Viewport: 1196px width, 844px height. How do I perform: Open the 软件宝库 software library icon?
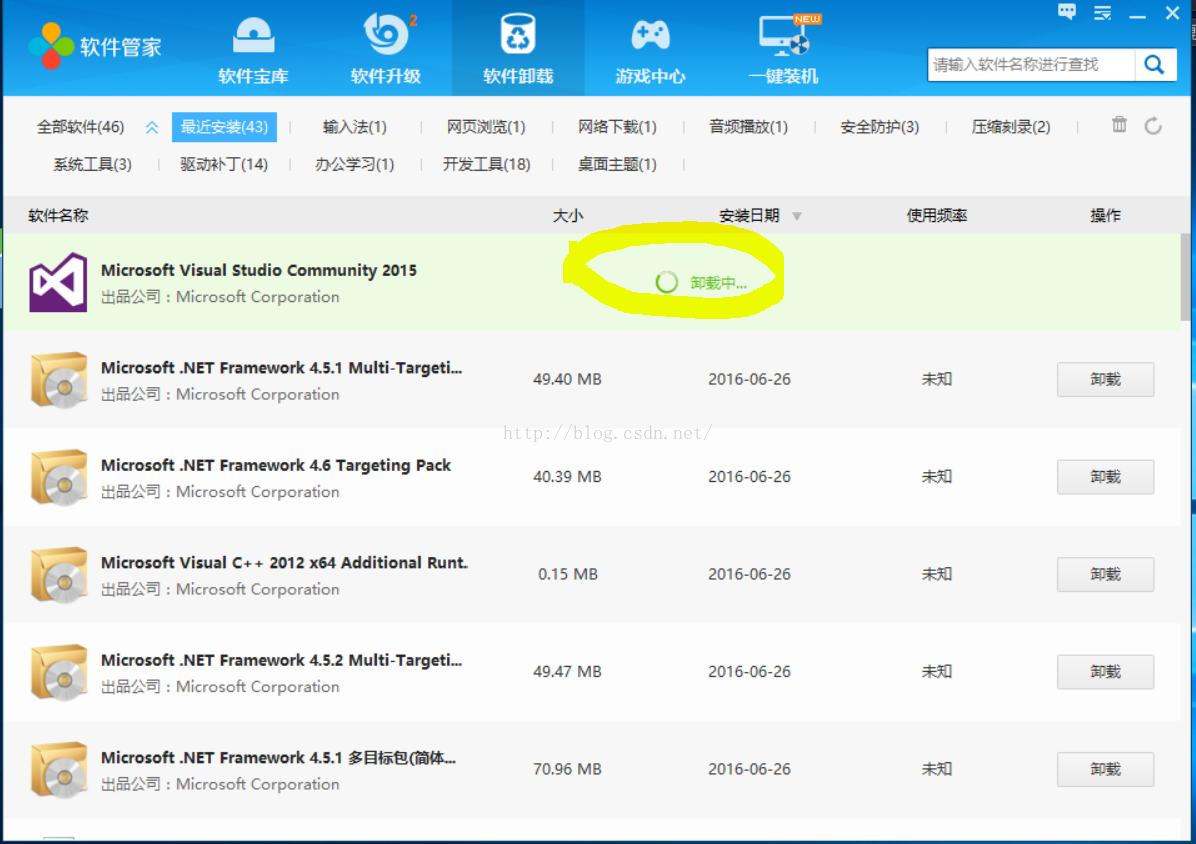253,36
